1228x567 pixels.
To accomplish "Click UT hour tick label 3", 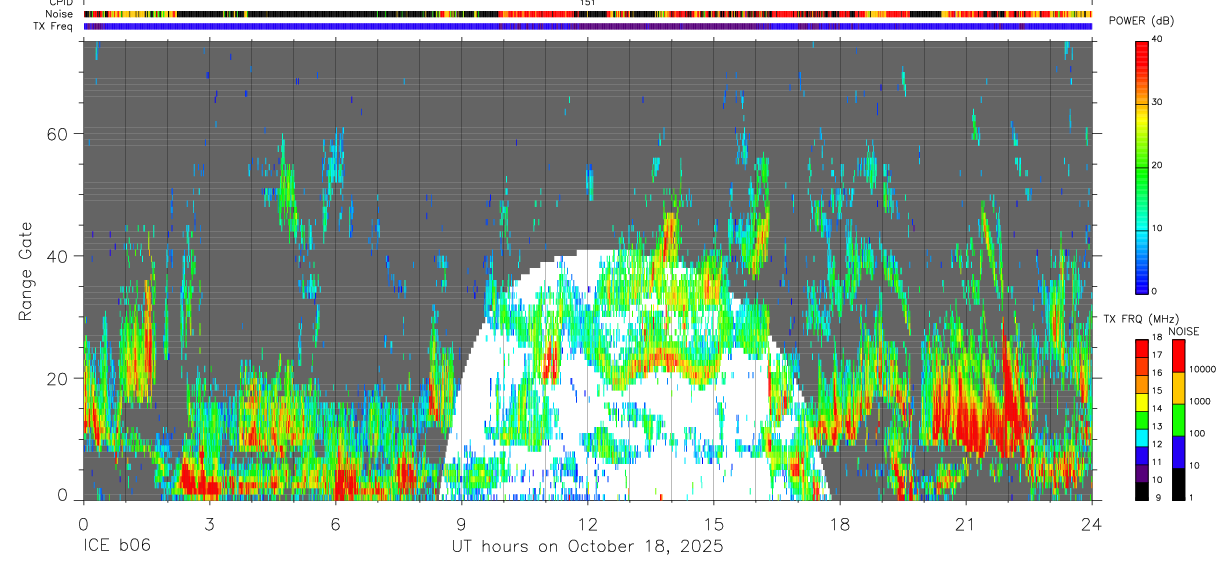I will (x=210, y=523).
